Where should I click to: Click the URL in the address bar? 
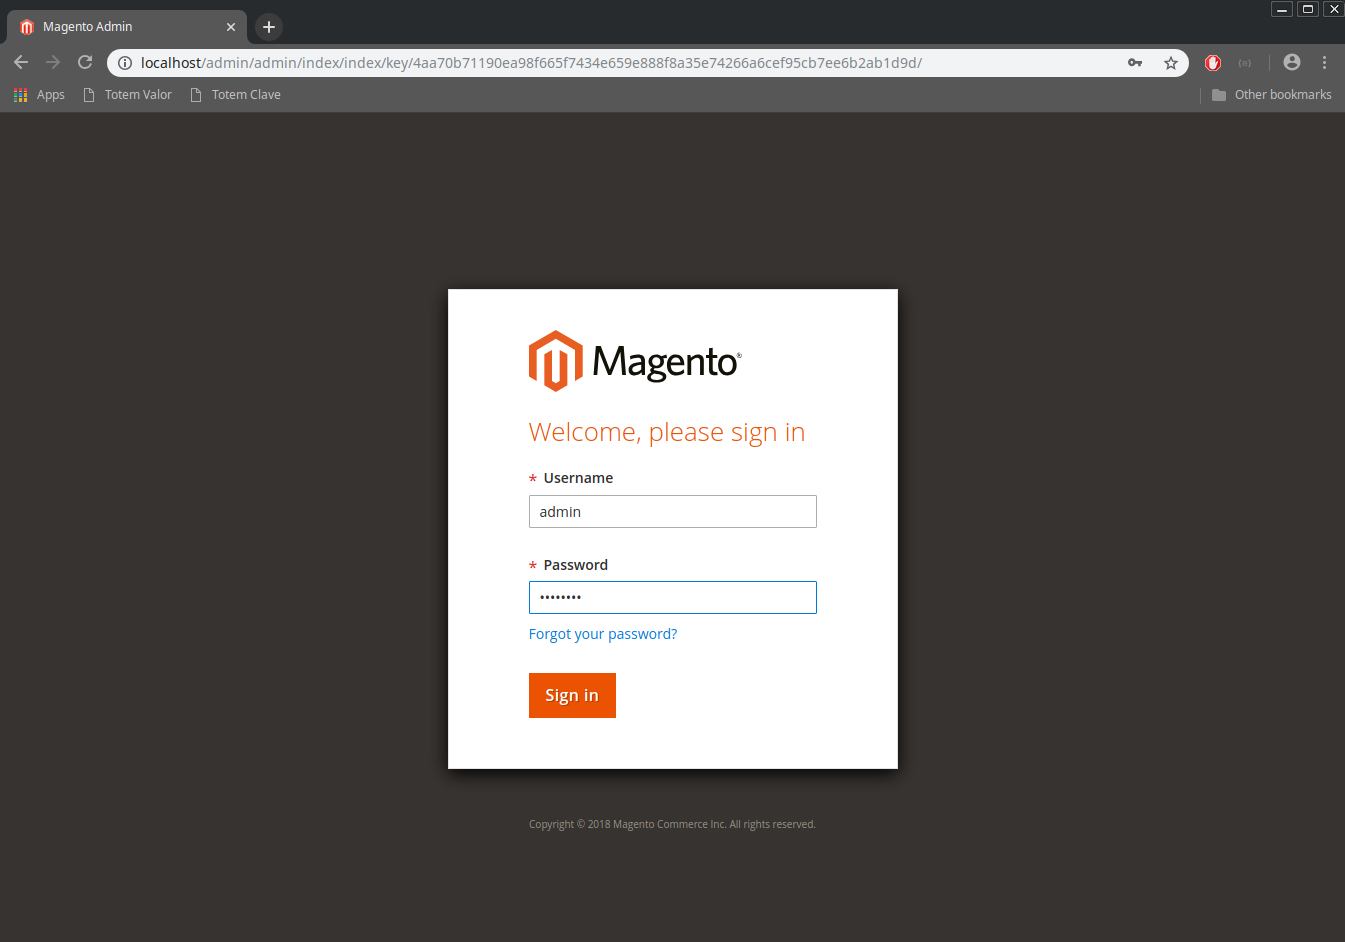coord(530,63)
